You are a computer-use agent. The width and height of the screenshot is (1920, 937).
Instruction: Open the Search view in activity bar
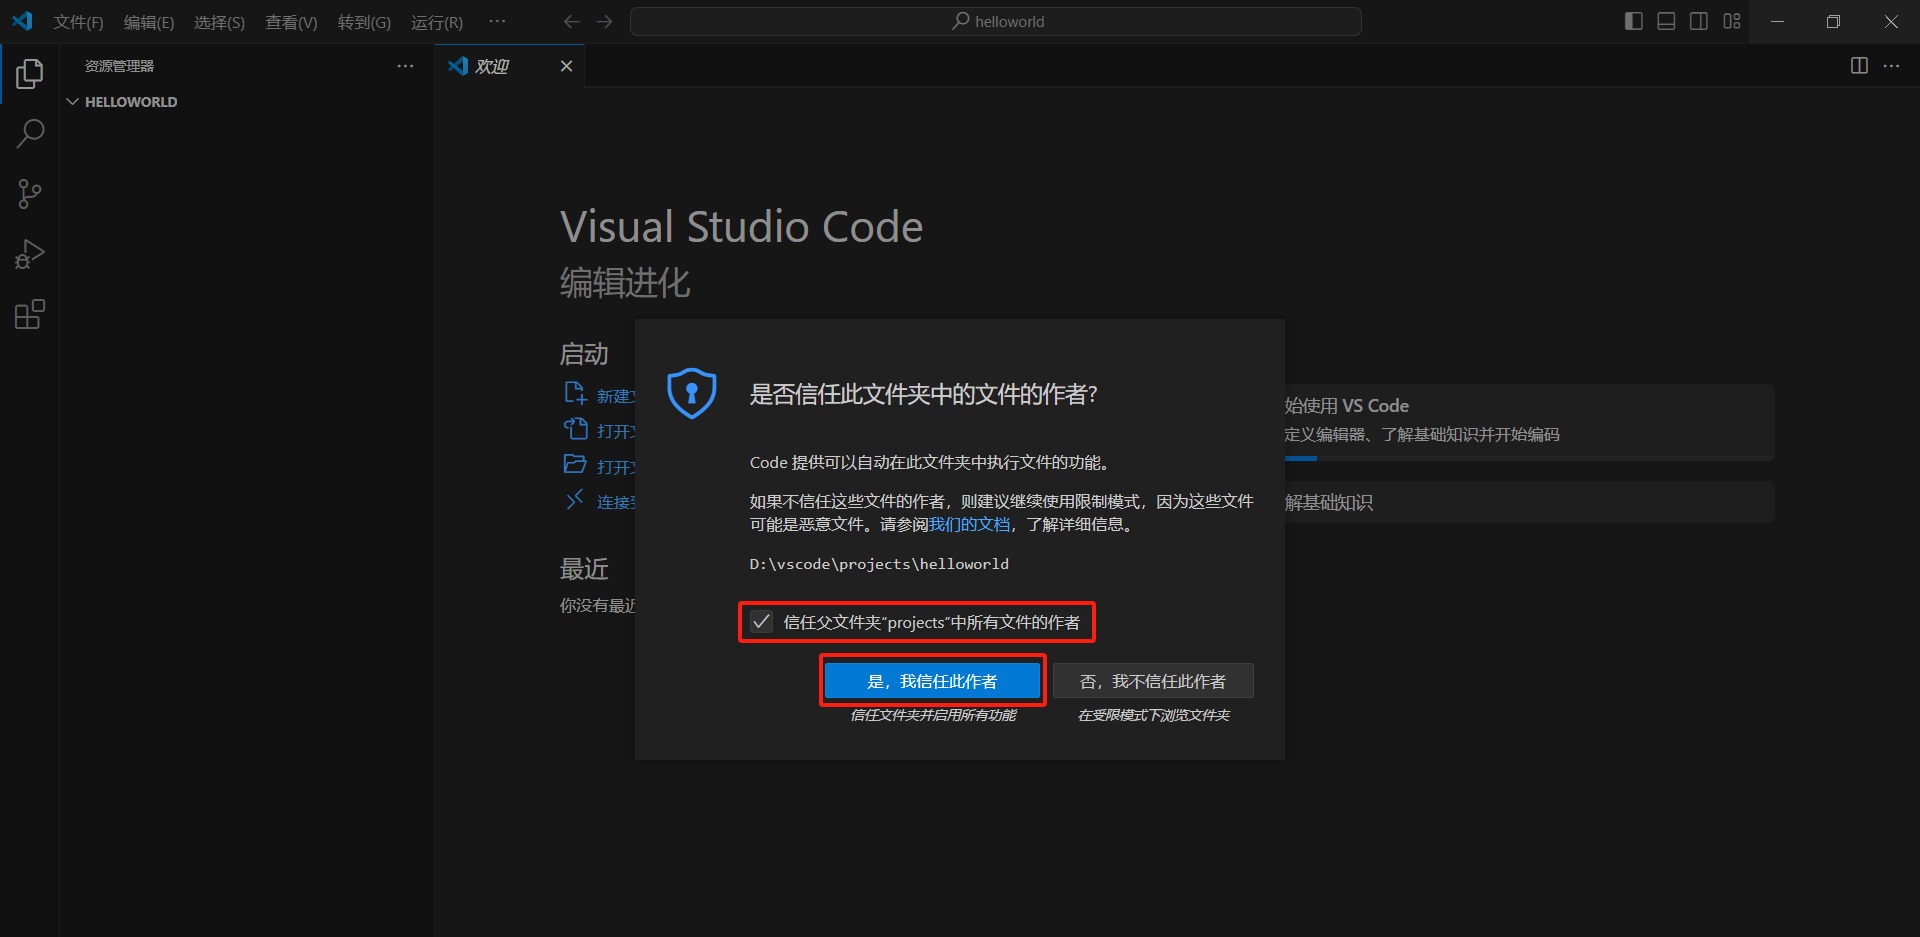(x=30, y=133)
